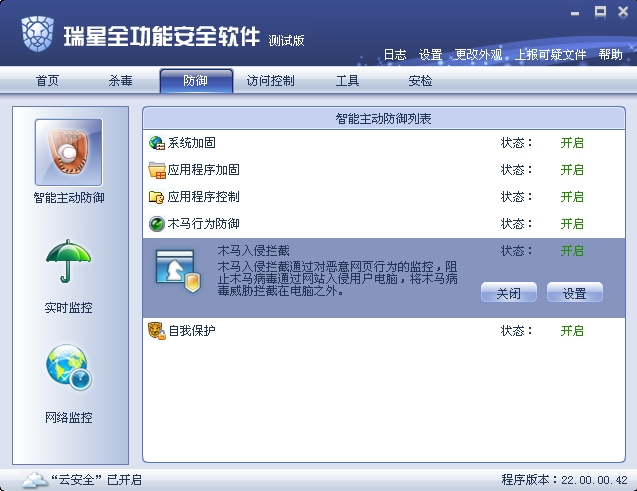Click 上报可疑文件 link
637x491 pixels.
coord(550,55)
